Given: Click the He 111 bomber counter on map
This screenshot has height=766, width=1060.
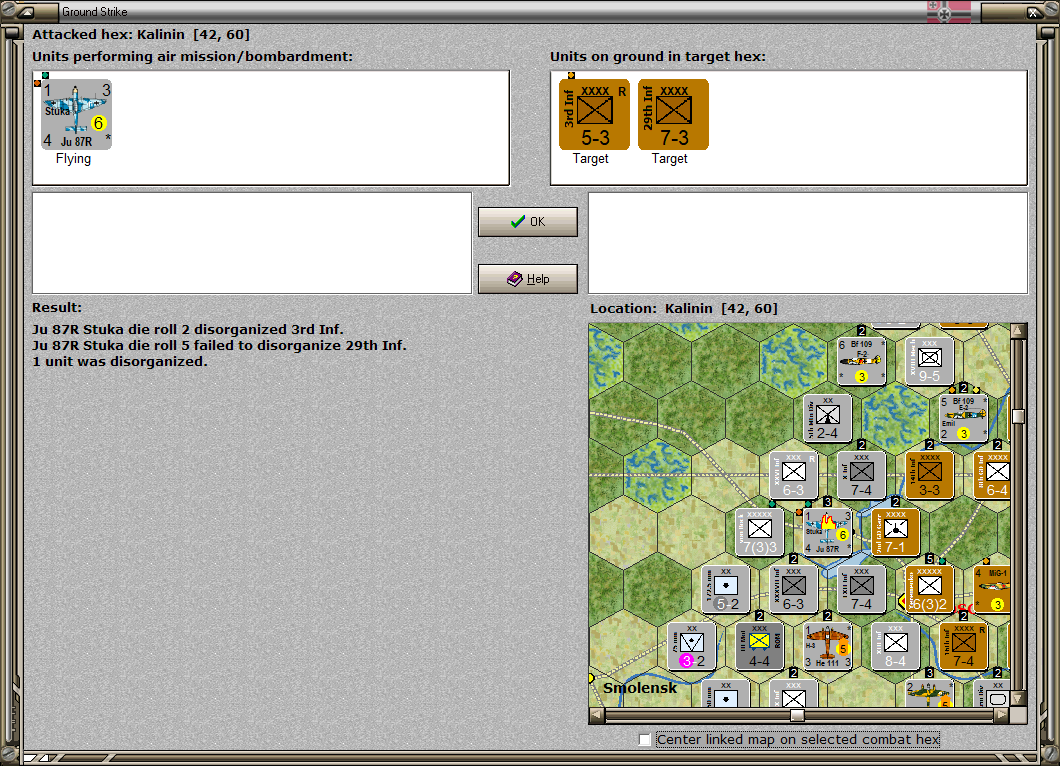Looking at the screenshot, I should click(x=827, y=646).
